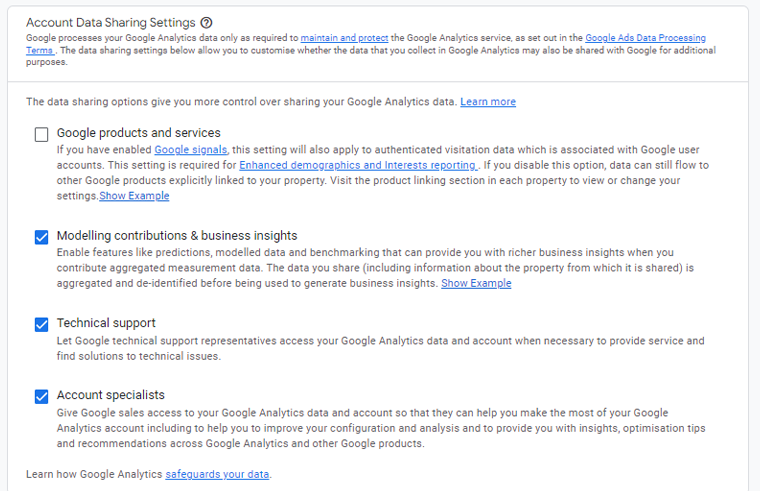Click the Terms link on second line

click(40, 50)
